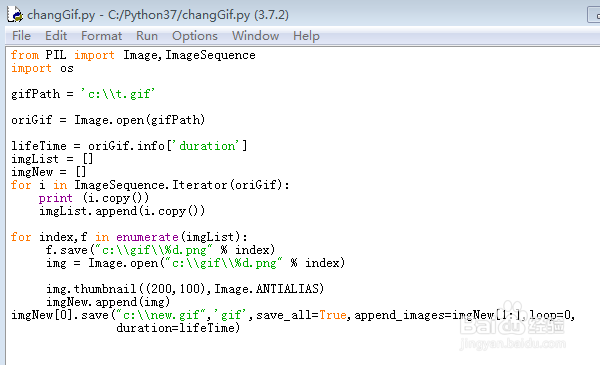Click the 'c:\\new.gif' string in save call
600x365 pixels.
(161, 315)
